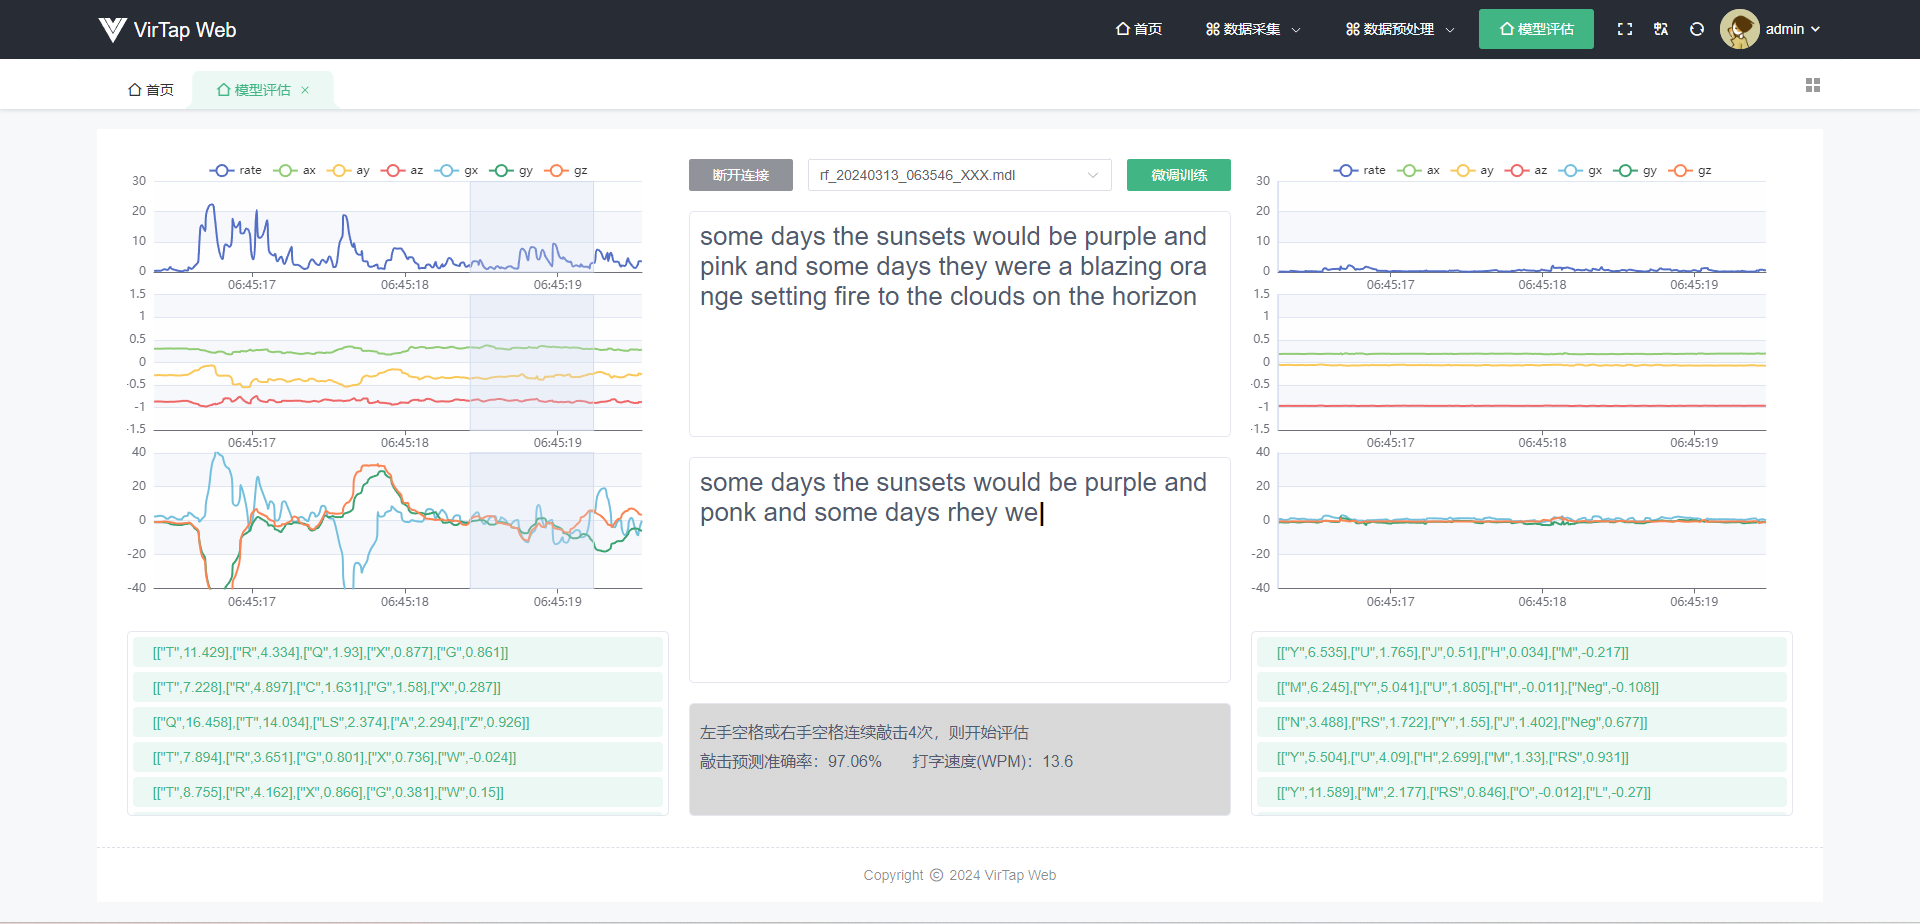Screen dimensions: 1920x924
Task: Expand the 数据采集 dropdown menu
Action: point(1253,30)
